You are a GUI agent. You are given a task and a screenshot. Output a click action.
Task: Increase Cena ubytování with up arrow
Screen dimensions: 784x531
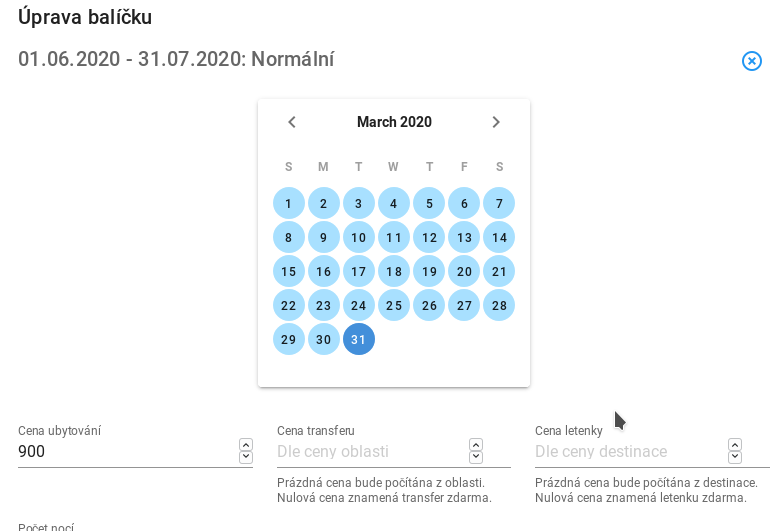point(246,444)
